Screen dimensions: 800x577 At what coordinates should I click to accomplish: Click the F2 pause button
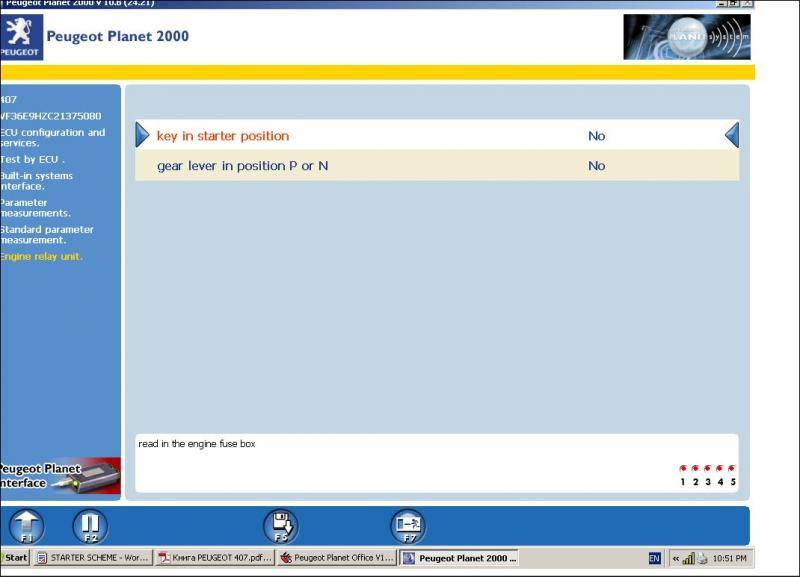coord(89,525)
